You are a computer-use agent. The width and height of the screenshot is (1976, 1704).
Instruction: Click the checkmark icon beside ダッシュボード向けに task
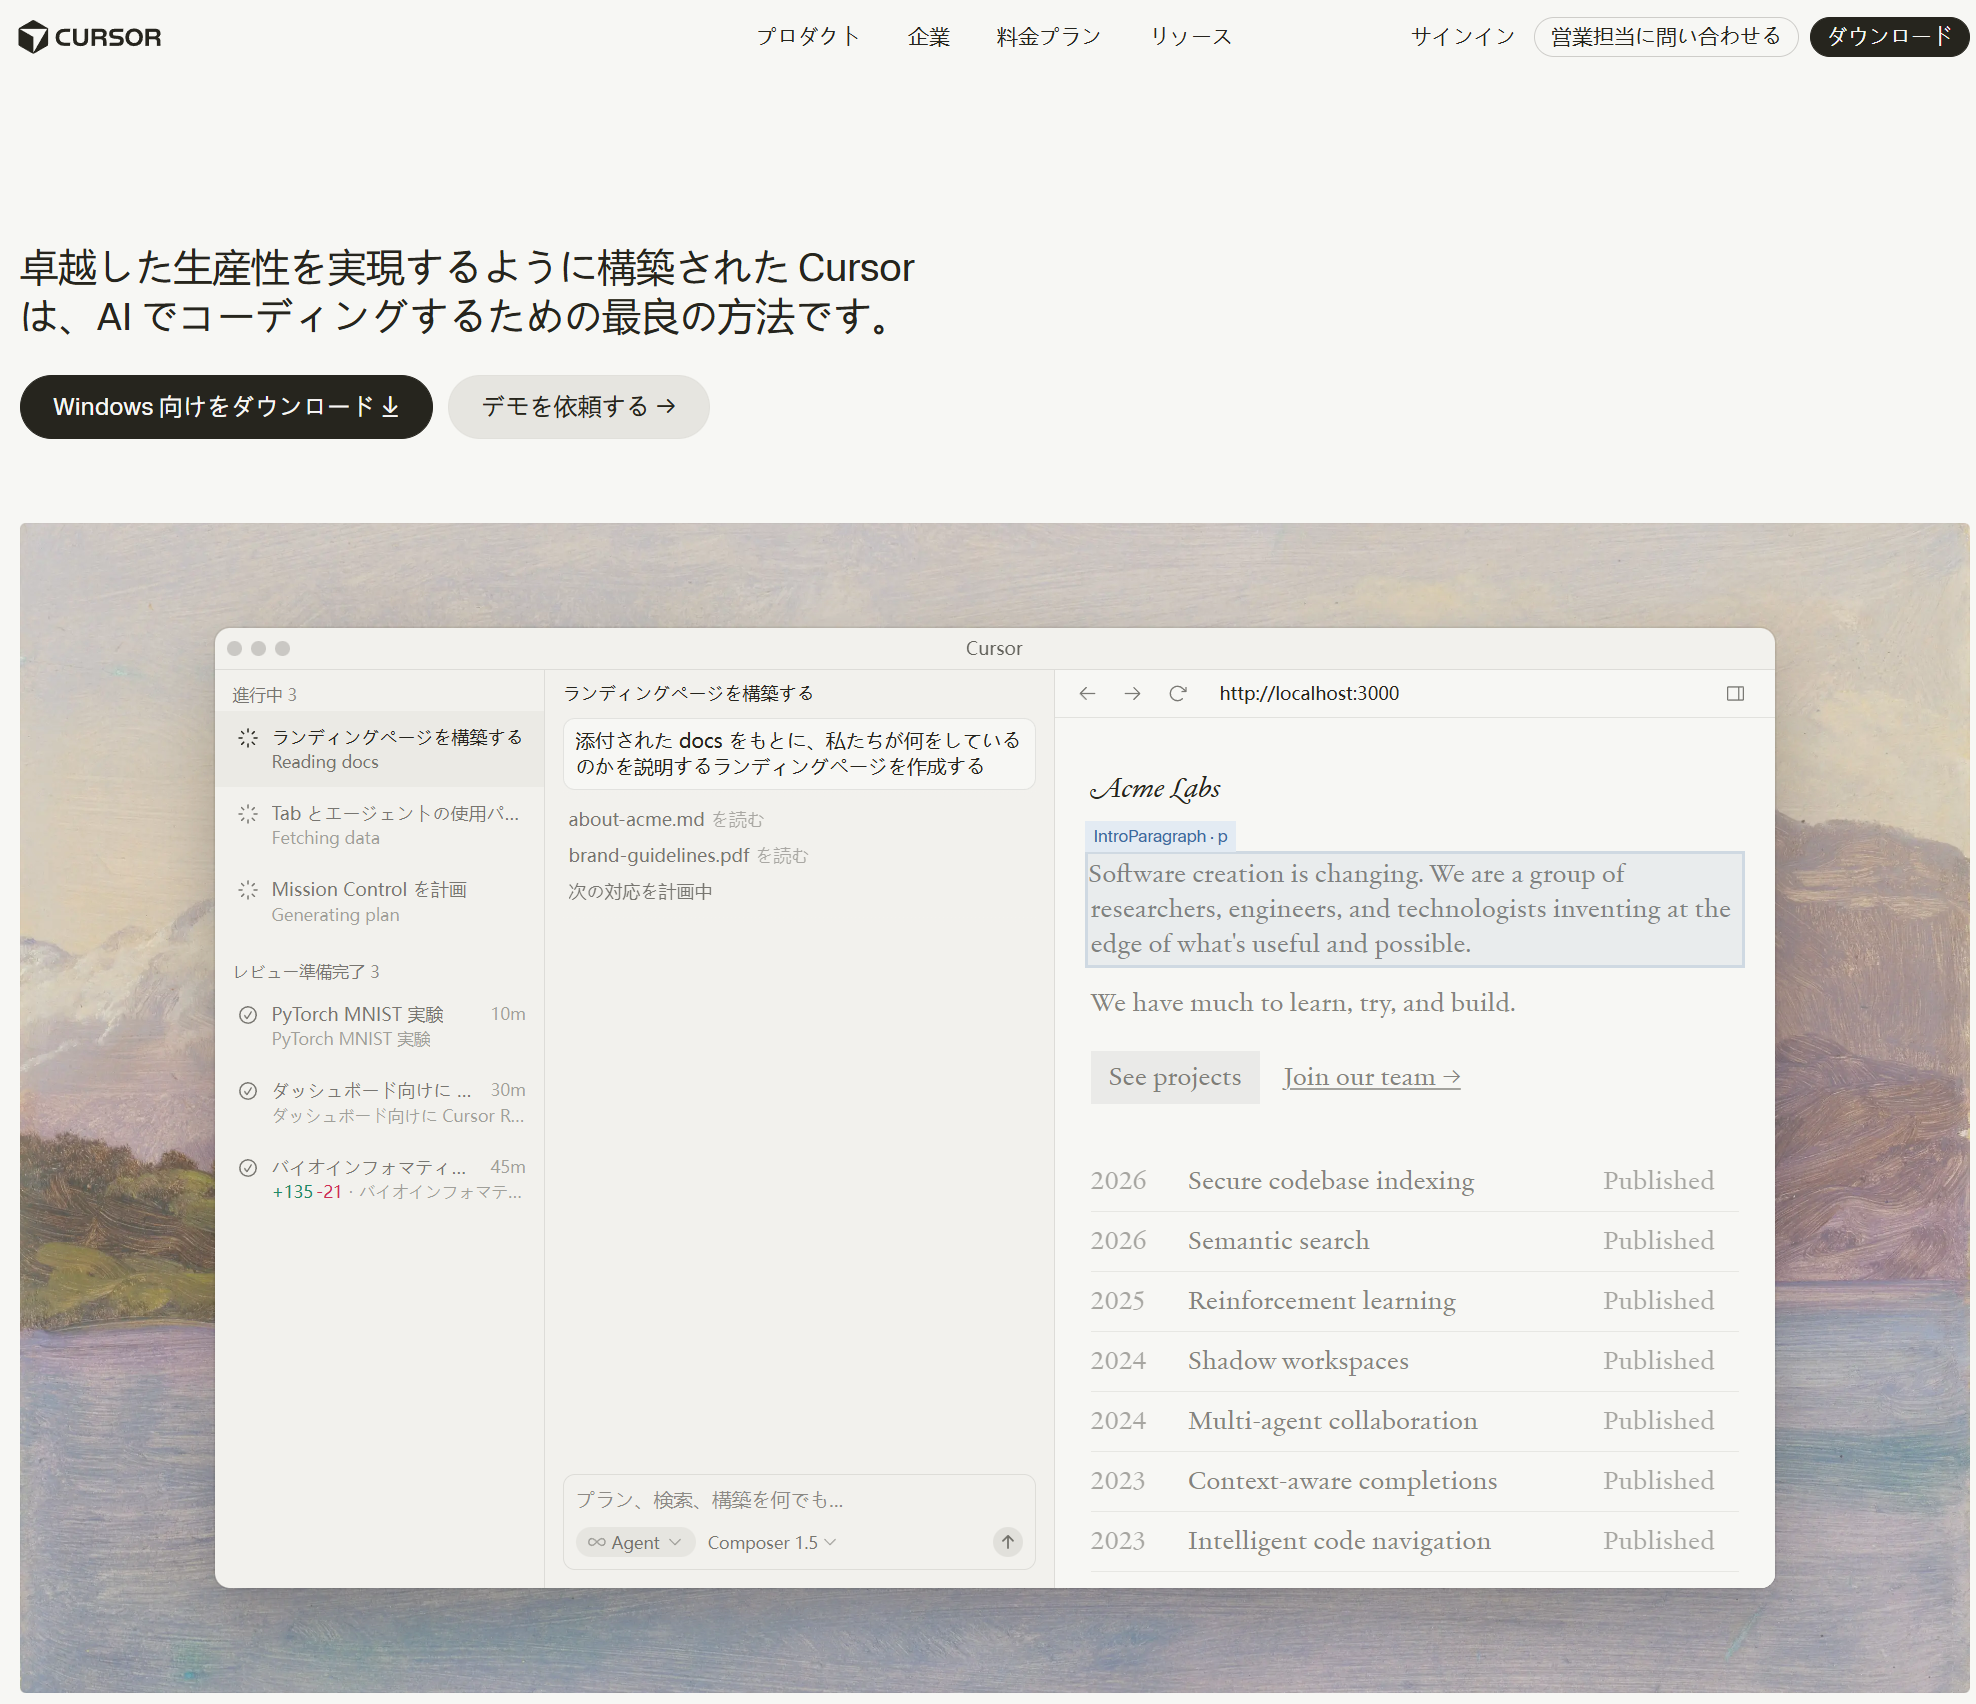coord(248,1090)
